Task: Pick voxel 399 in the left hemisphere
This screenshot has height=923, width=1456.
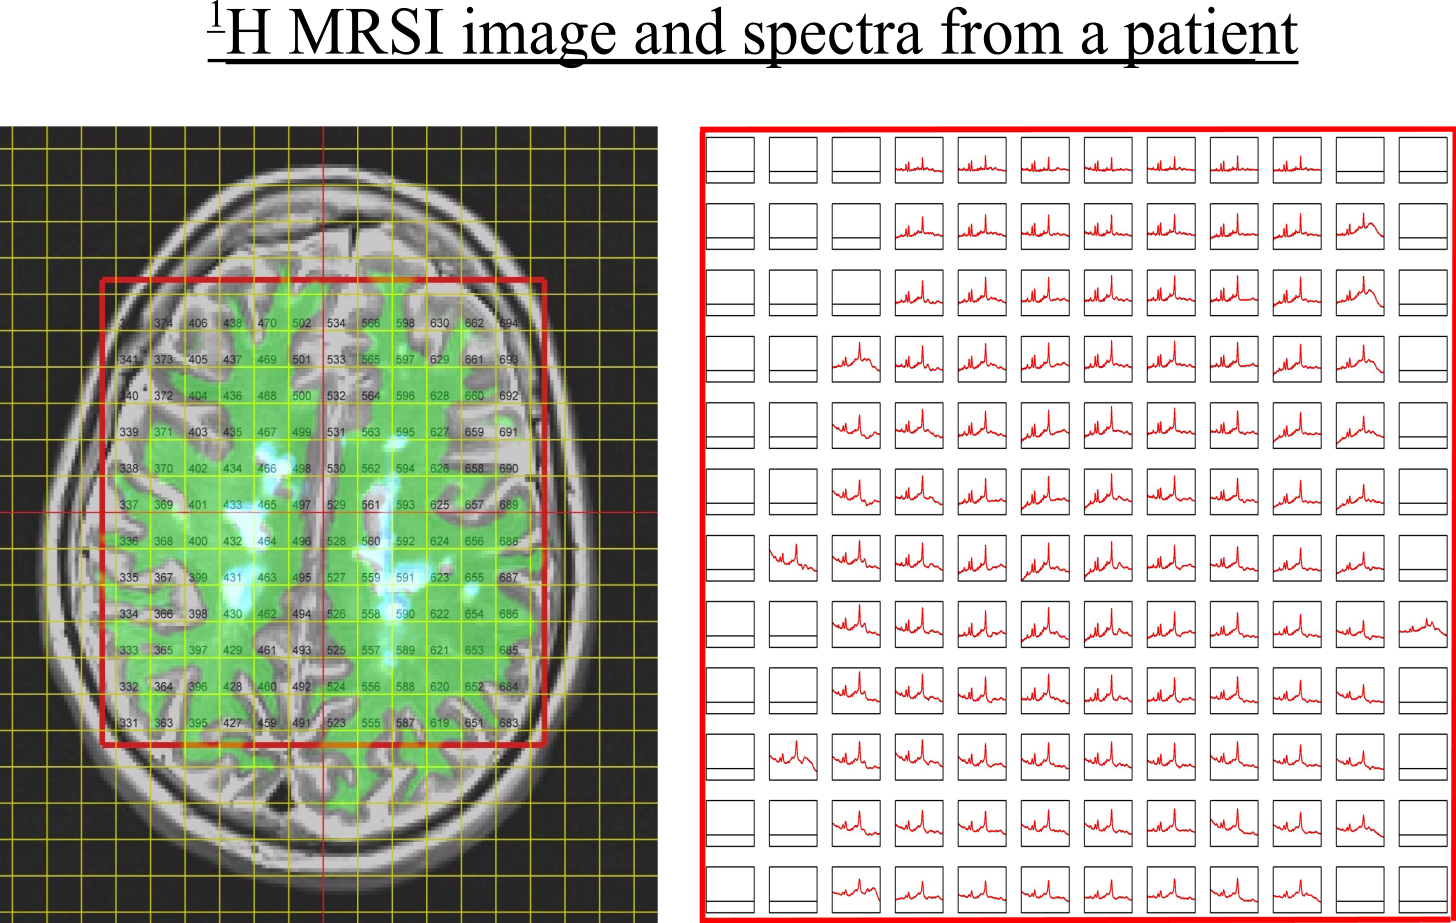Action: [198, 578]
